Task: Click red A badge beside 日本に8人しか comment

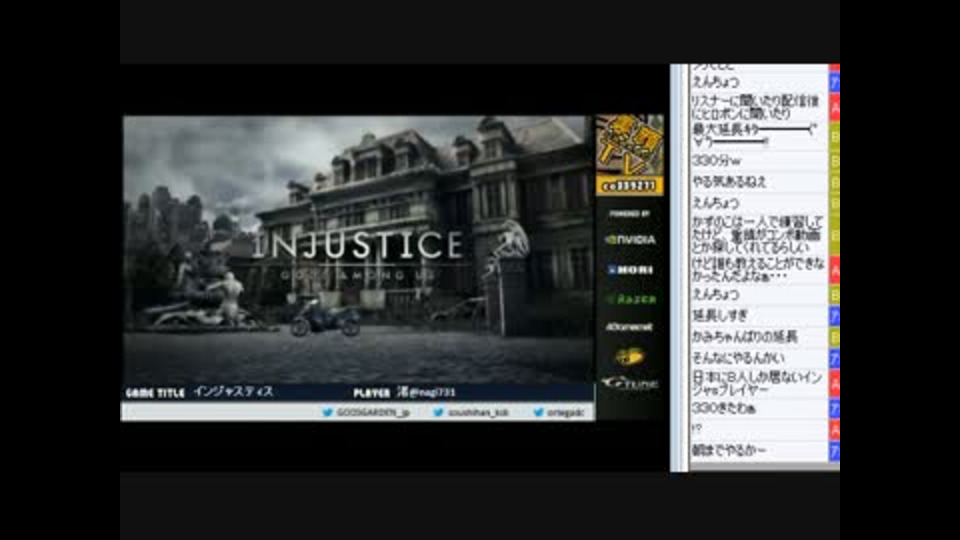Action: [834, 384]
